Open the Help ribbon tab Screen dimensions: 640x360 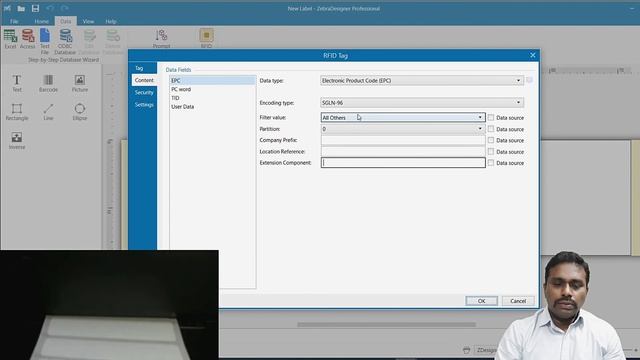[111, 21]
